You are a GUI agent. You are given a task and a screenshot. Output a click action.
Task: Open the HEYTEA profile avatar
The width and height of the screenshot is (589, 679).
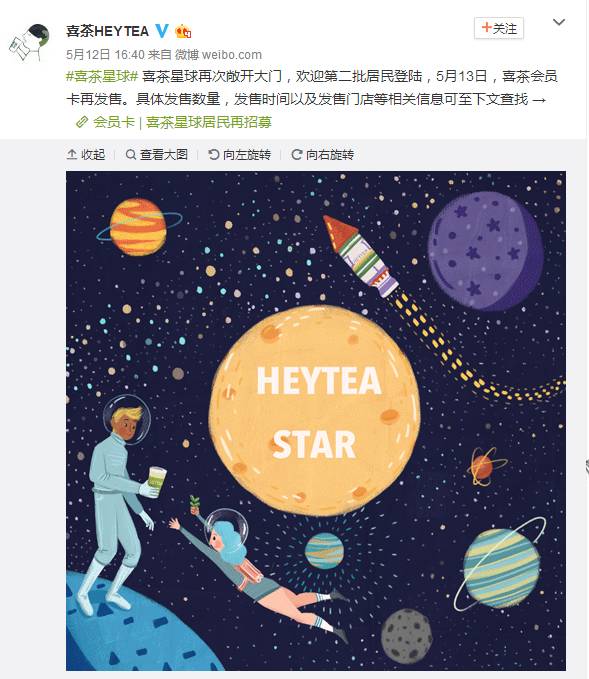(x=29, y=42)
